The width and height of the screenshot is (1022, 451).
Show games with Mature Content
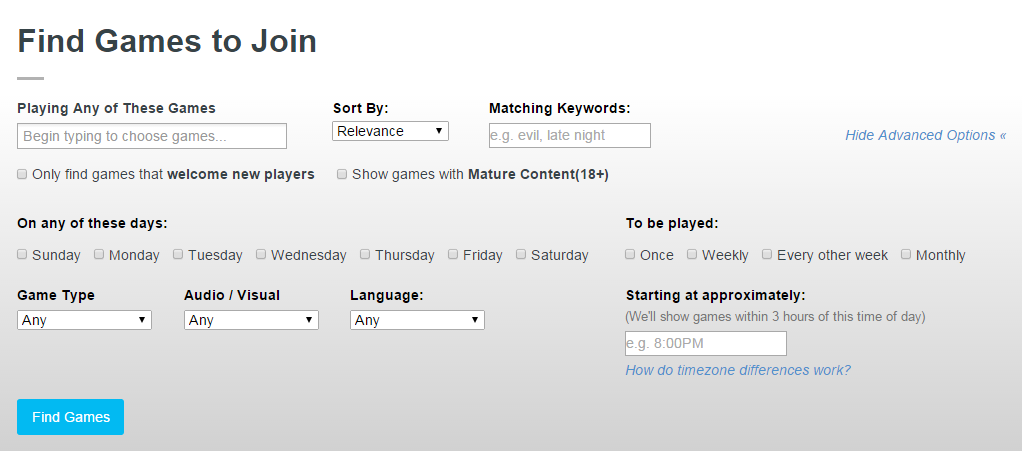(x=342, y=174)
